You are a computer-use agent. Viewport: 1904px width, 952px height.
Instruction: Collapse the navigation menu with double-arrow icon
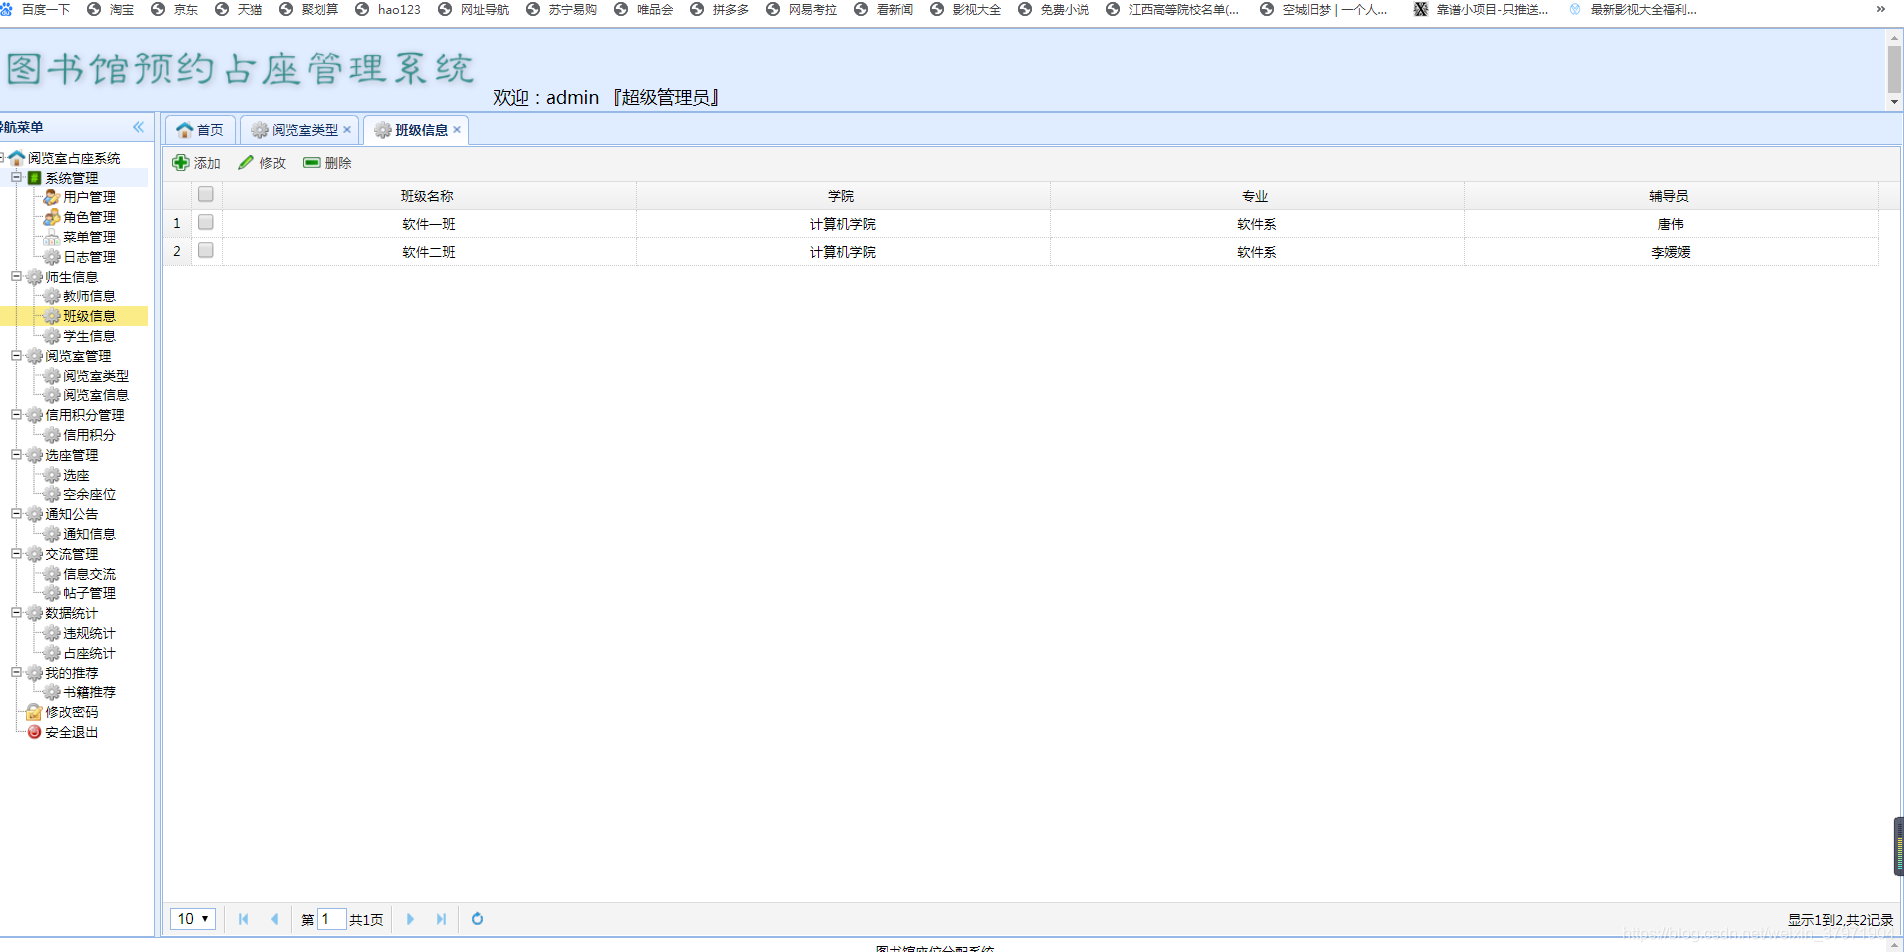[x=138, y=127]
